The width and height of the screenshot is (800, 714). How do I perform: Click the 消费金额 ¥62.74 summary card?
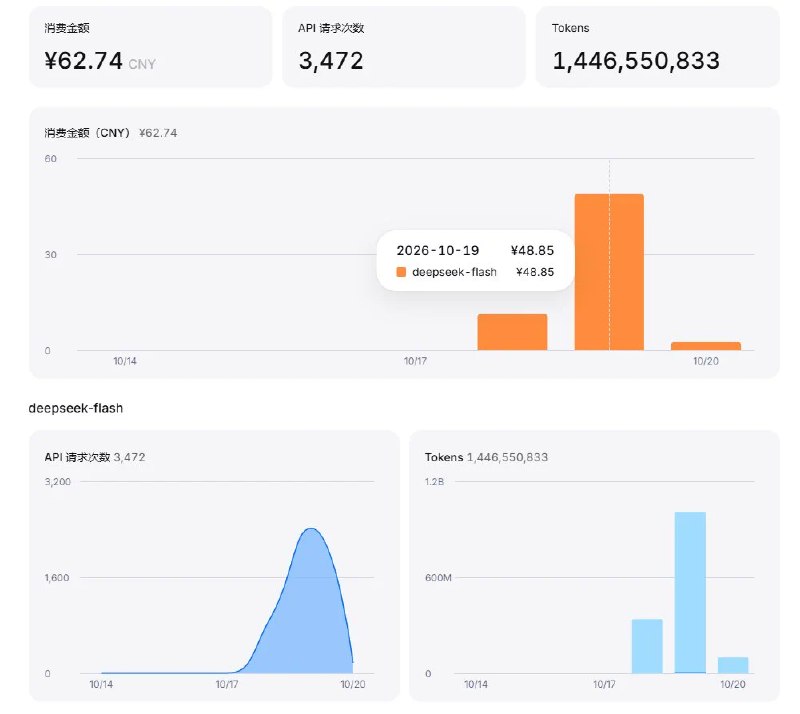click(151, 47)
